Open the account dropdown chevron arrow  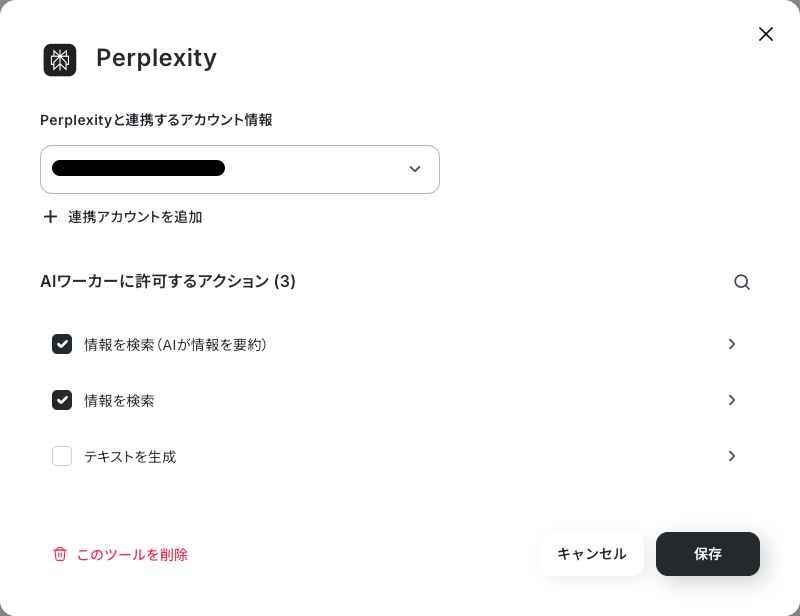[x=415, y=169]
